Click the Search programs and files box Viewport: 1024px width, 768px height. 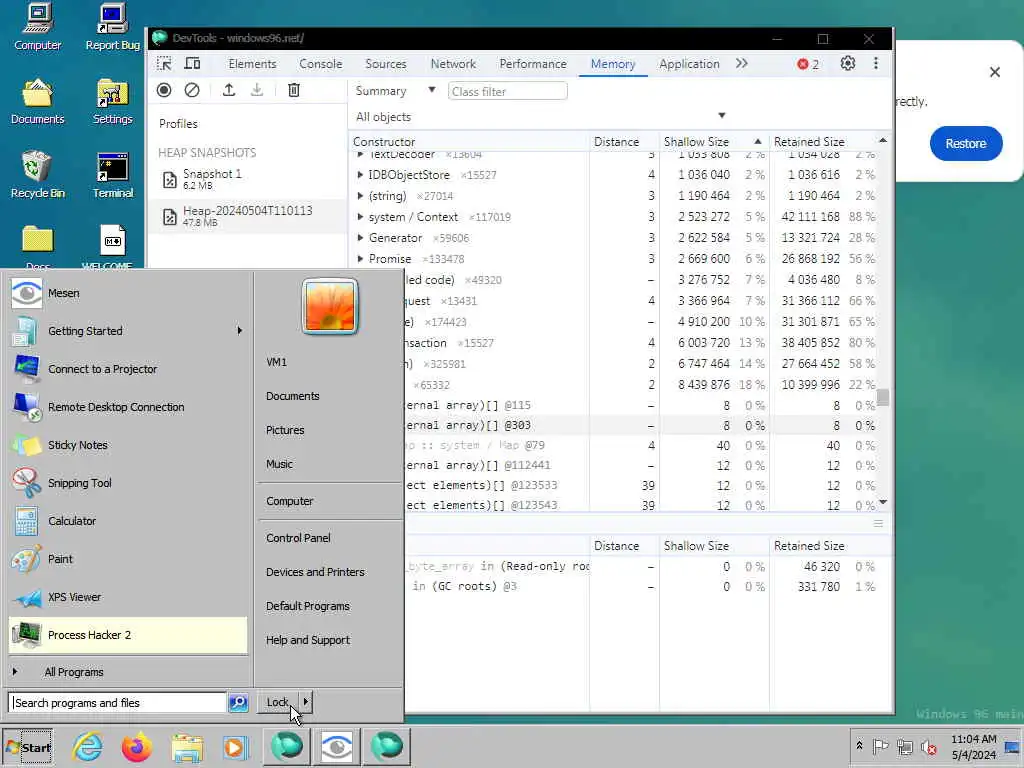click(x=118, y=703)
